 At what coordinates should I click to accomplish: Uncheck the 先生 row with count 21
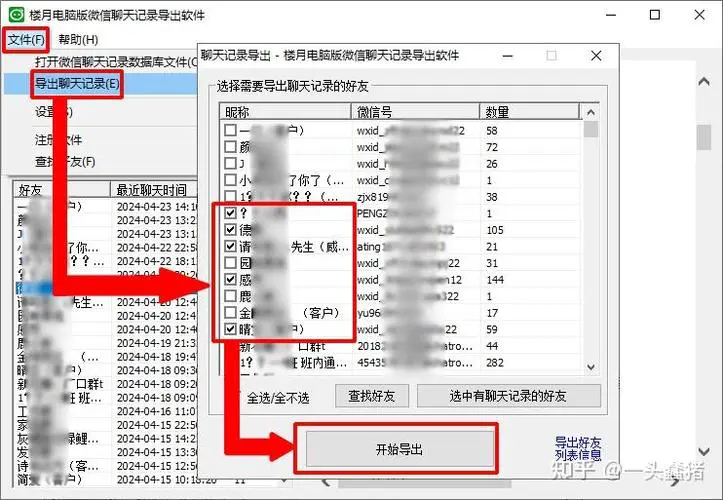230,246
